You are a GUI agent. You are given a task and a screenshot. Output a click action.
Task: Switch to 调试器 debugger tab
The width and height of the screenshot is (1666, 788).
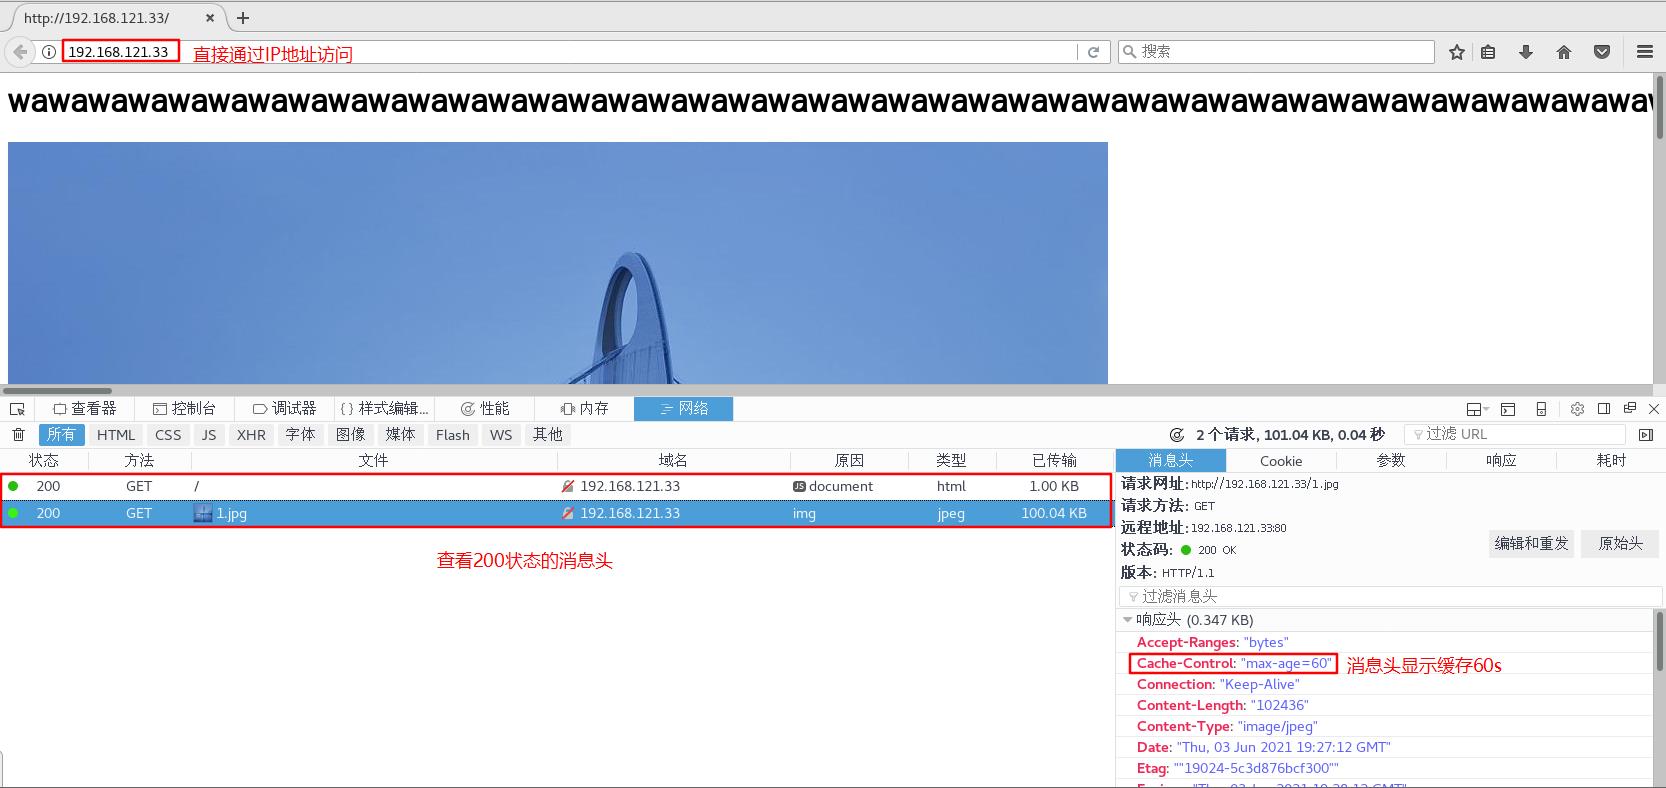(x=284, y=409)
